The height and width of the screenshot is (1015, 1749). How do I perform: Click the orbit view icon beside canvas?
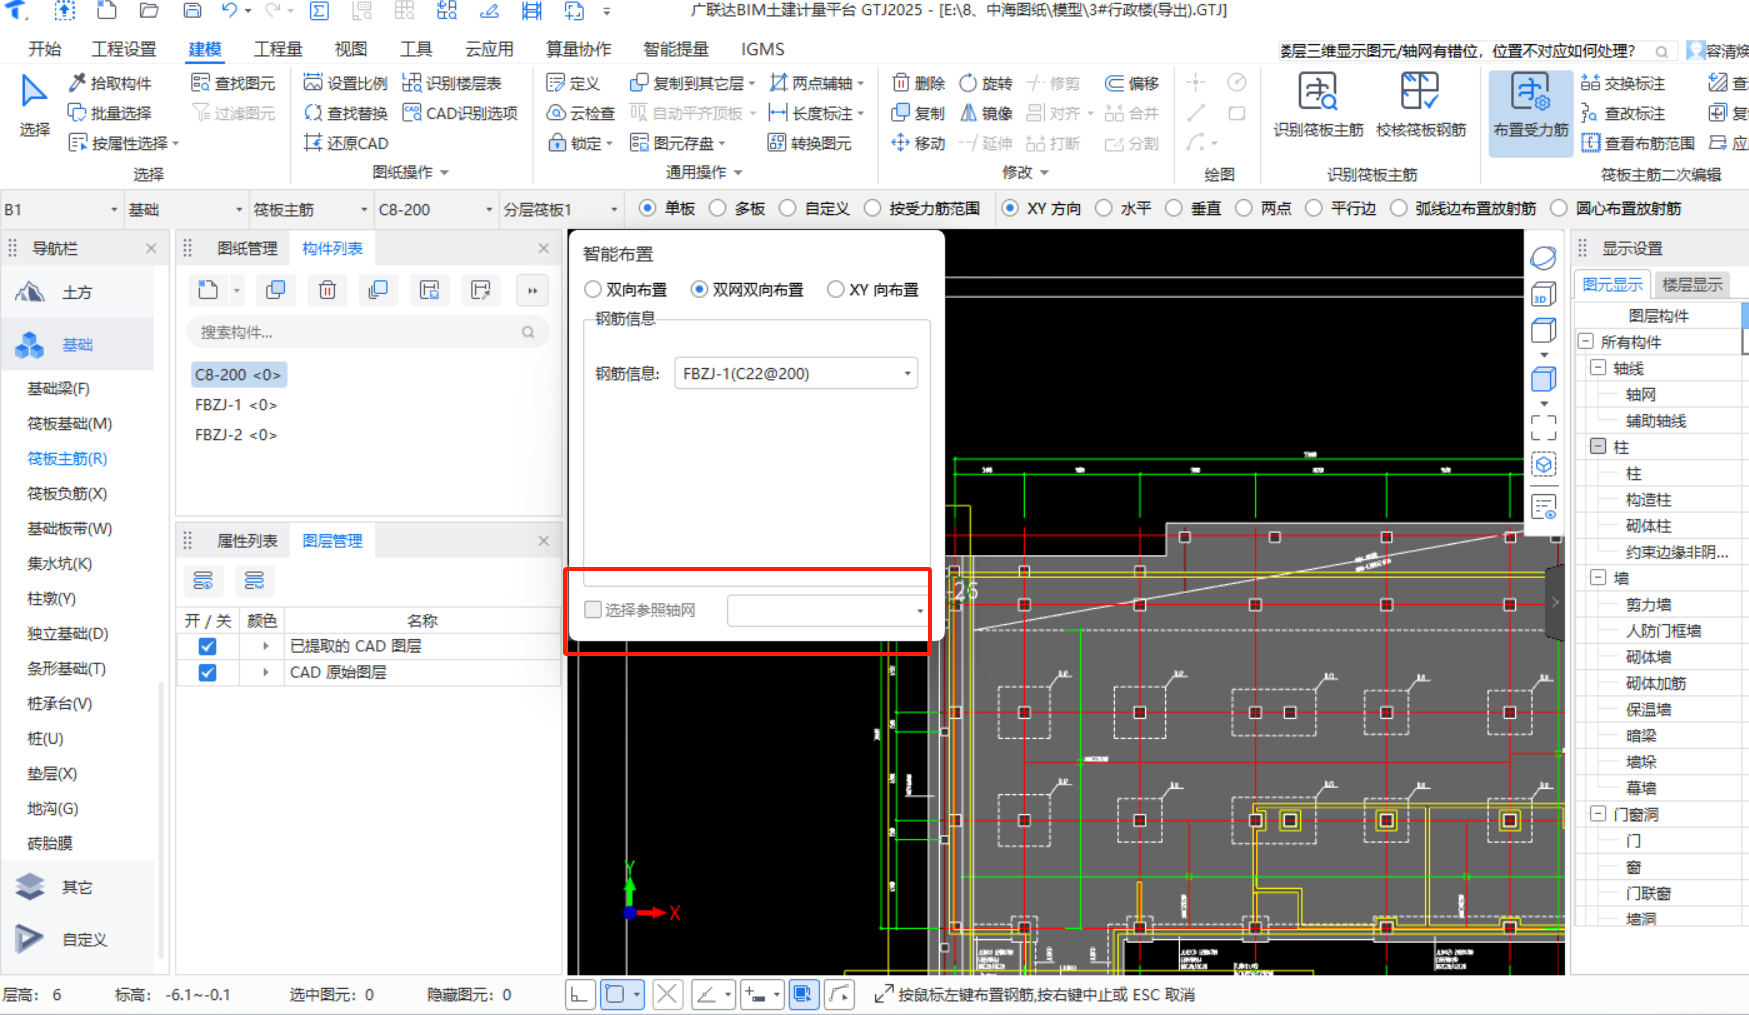pos(1543,258)
